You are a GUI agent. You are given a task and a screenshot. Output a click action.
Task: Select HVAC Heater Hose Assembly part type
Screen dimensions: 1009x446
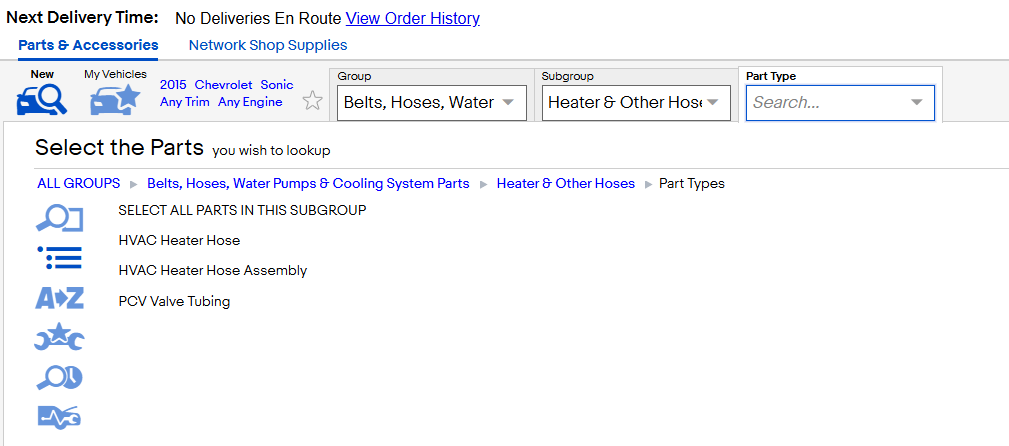click(x=213, y=271)
